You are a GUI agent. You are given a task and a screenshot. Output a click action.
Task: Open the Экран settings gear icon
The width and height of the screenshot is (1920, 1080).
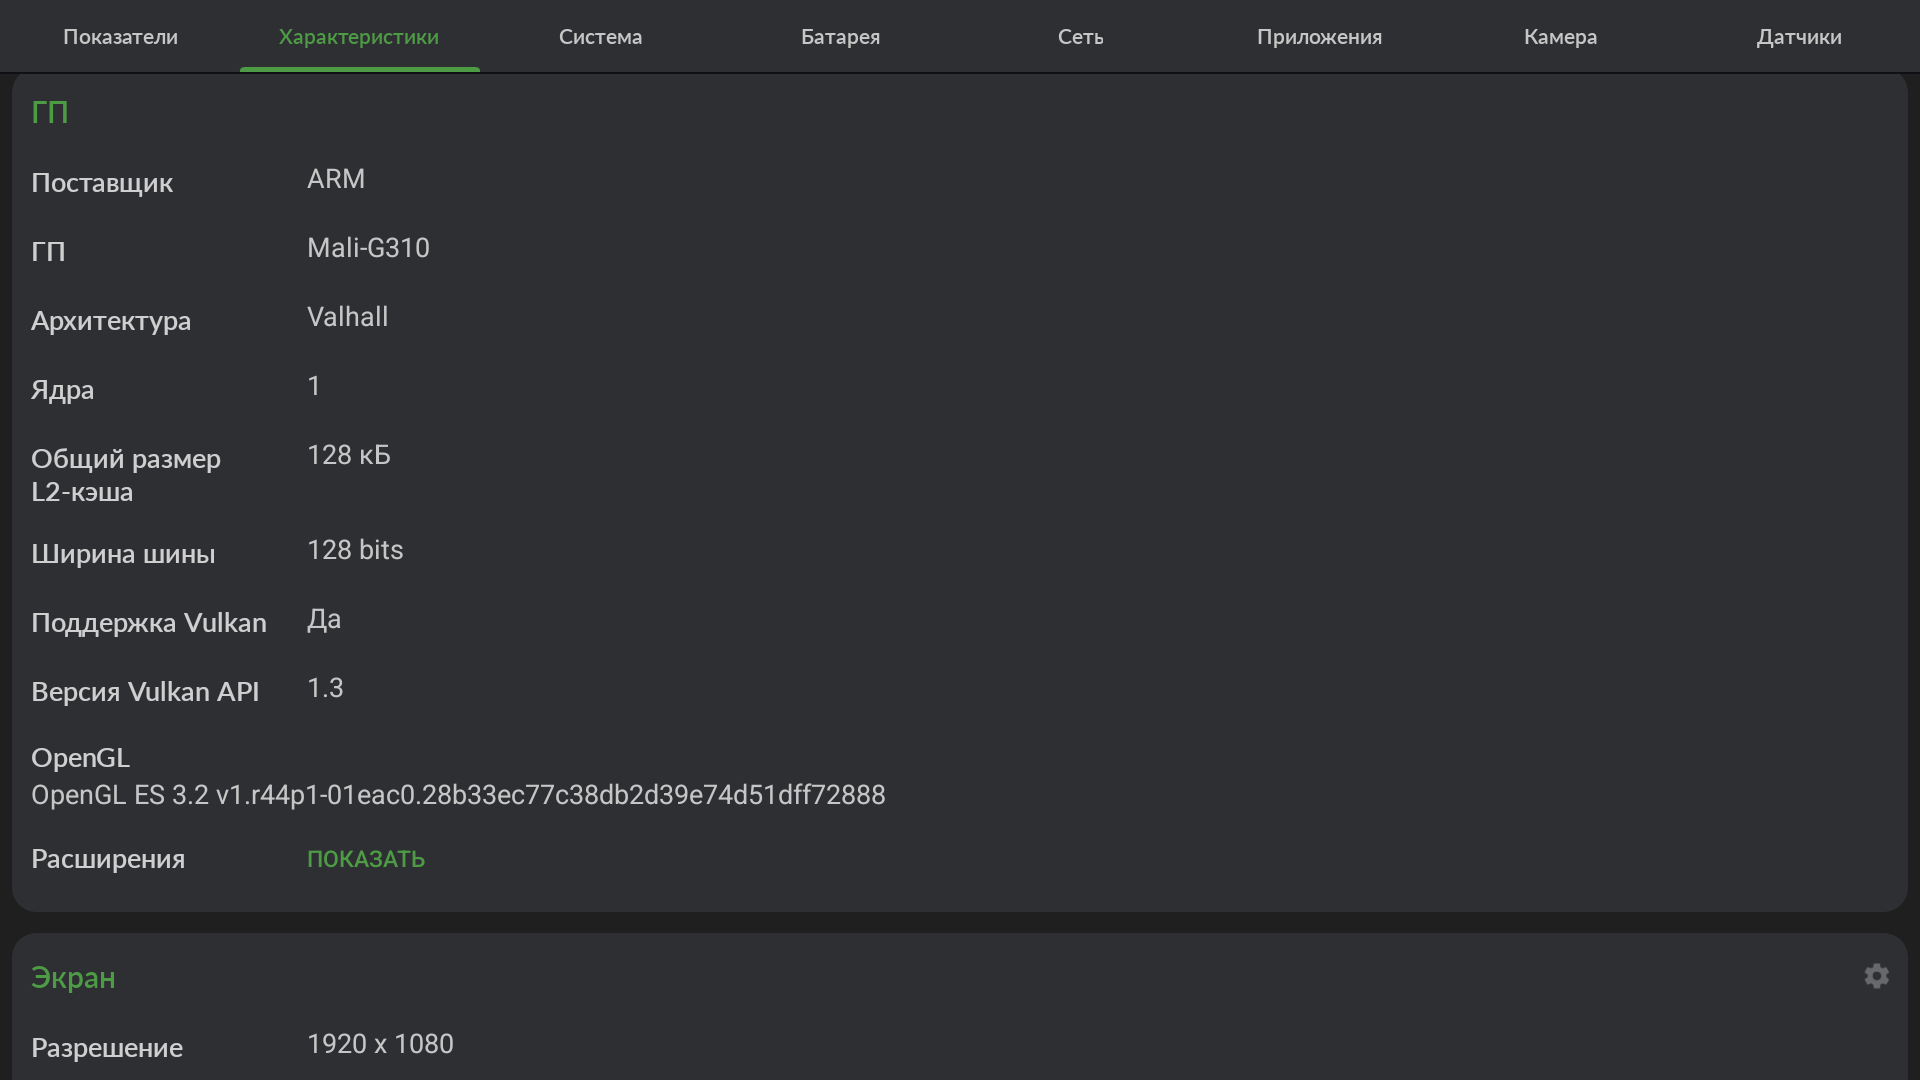click(x=1876, y=976)
